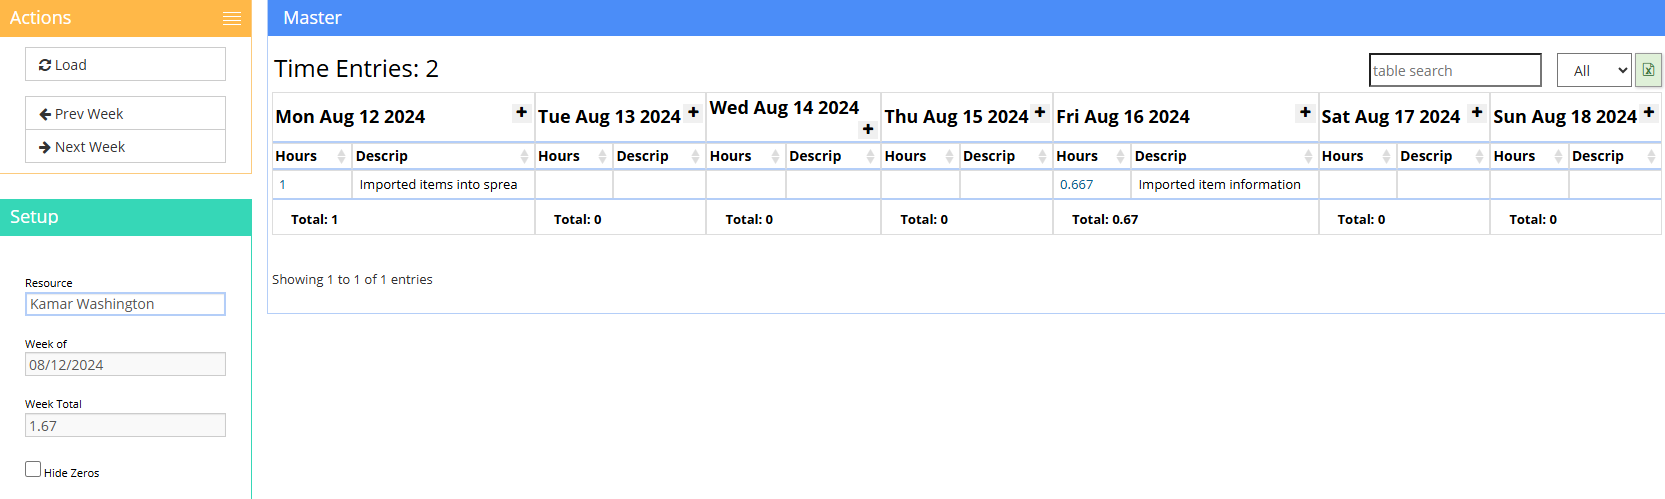Export table to Excel

1648,70
